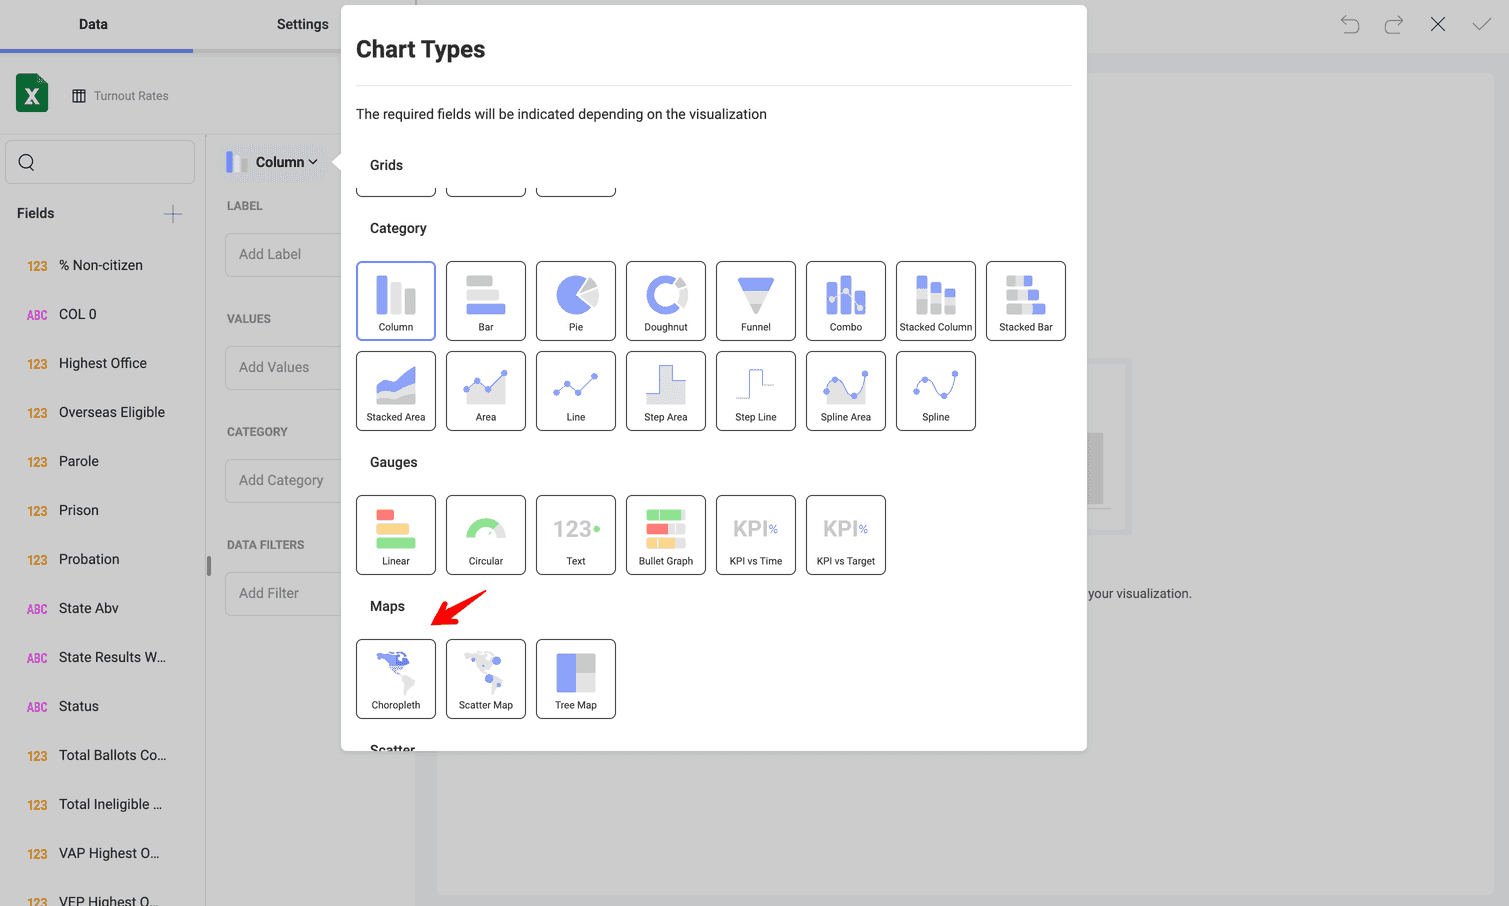This screenshot has height=906, width=1509.
Task: Select the % Non-citizen field
Action: pyautogui.click(x=100, y=265)
